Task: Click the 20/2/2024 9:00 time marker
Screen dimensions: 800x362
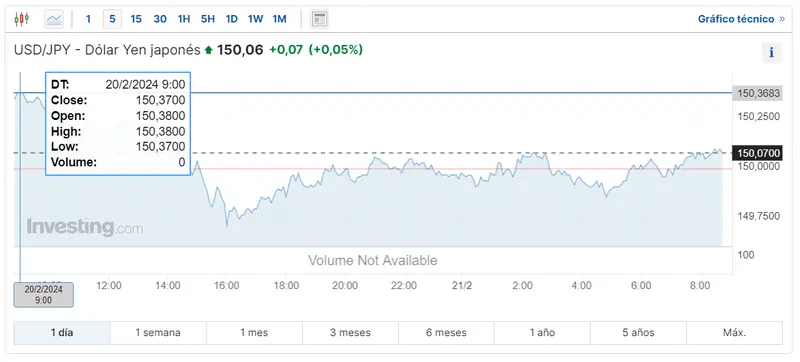Action: (43, 295)
